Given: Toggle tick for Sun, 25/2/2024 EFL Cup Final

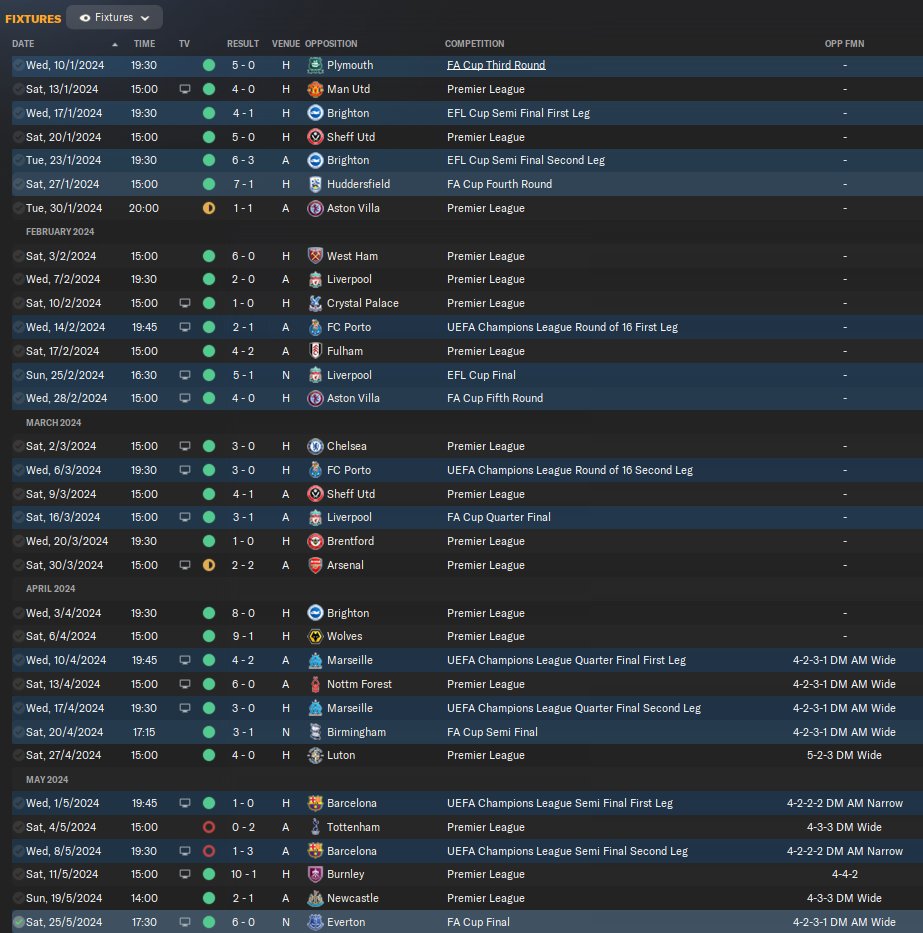Looking at the screenshot, I should (x=18, y=375).
